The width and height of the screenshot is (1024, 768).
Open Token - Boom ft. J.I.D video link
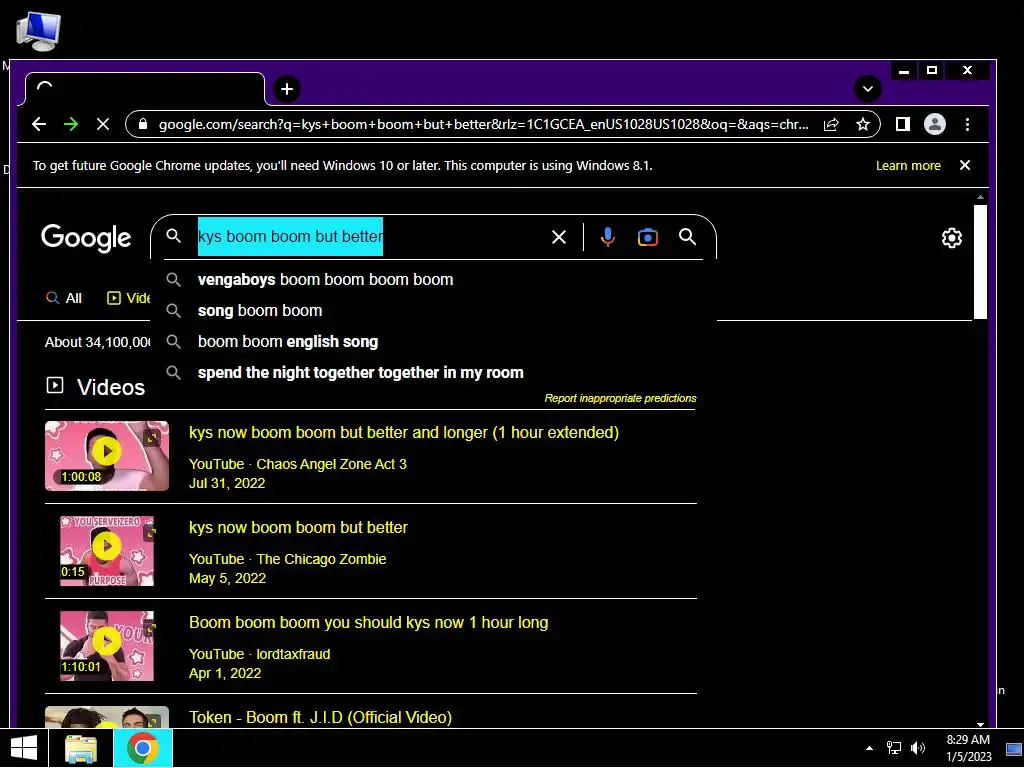coord(320,718)
